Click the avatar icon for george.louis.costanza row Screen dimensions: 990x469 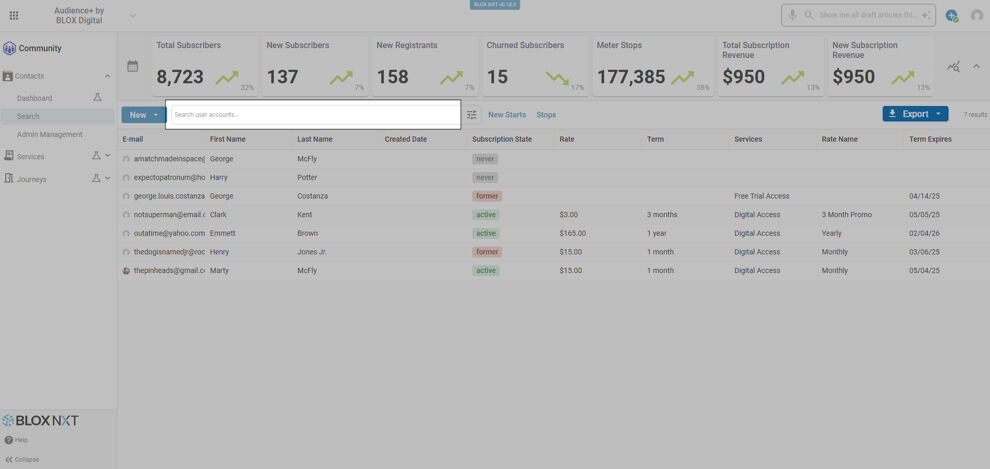126,196
